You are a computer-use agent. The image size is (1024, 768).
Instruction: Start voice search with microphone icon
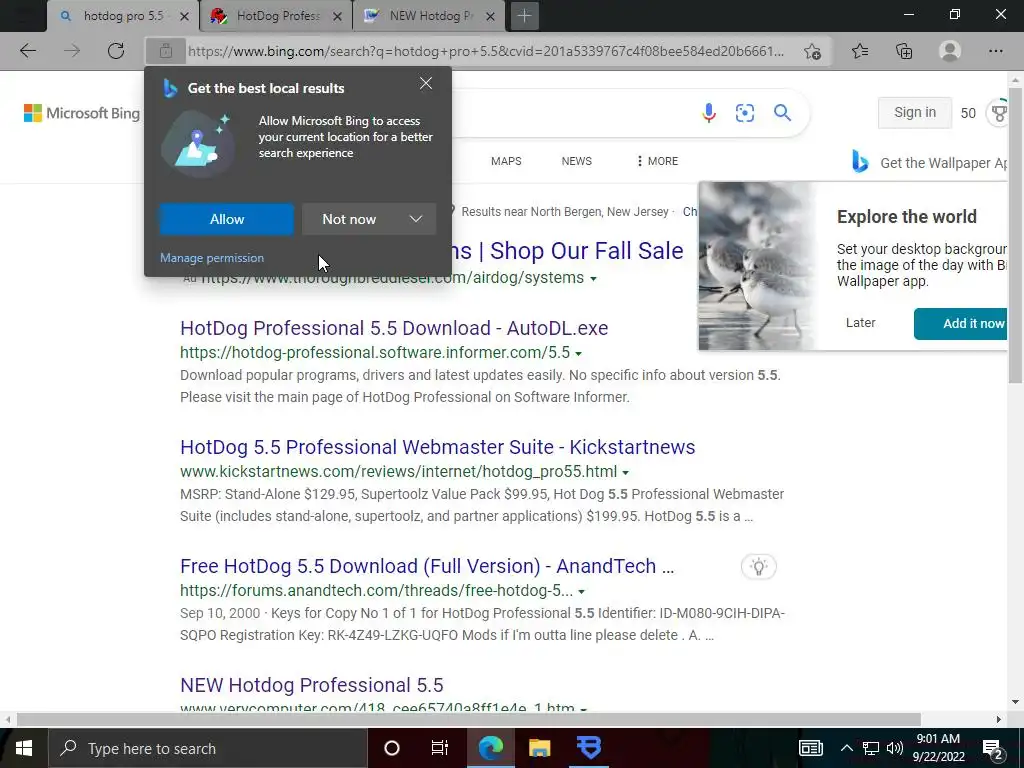(709, 113)
